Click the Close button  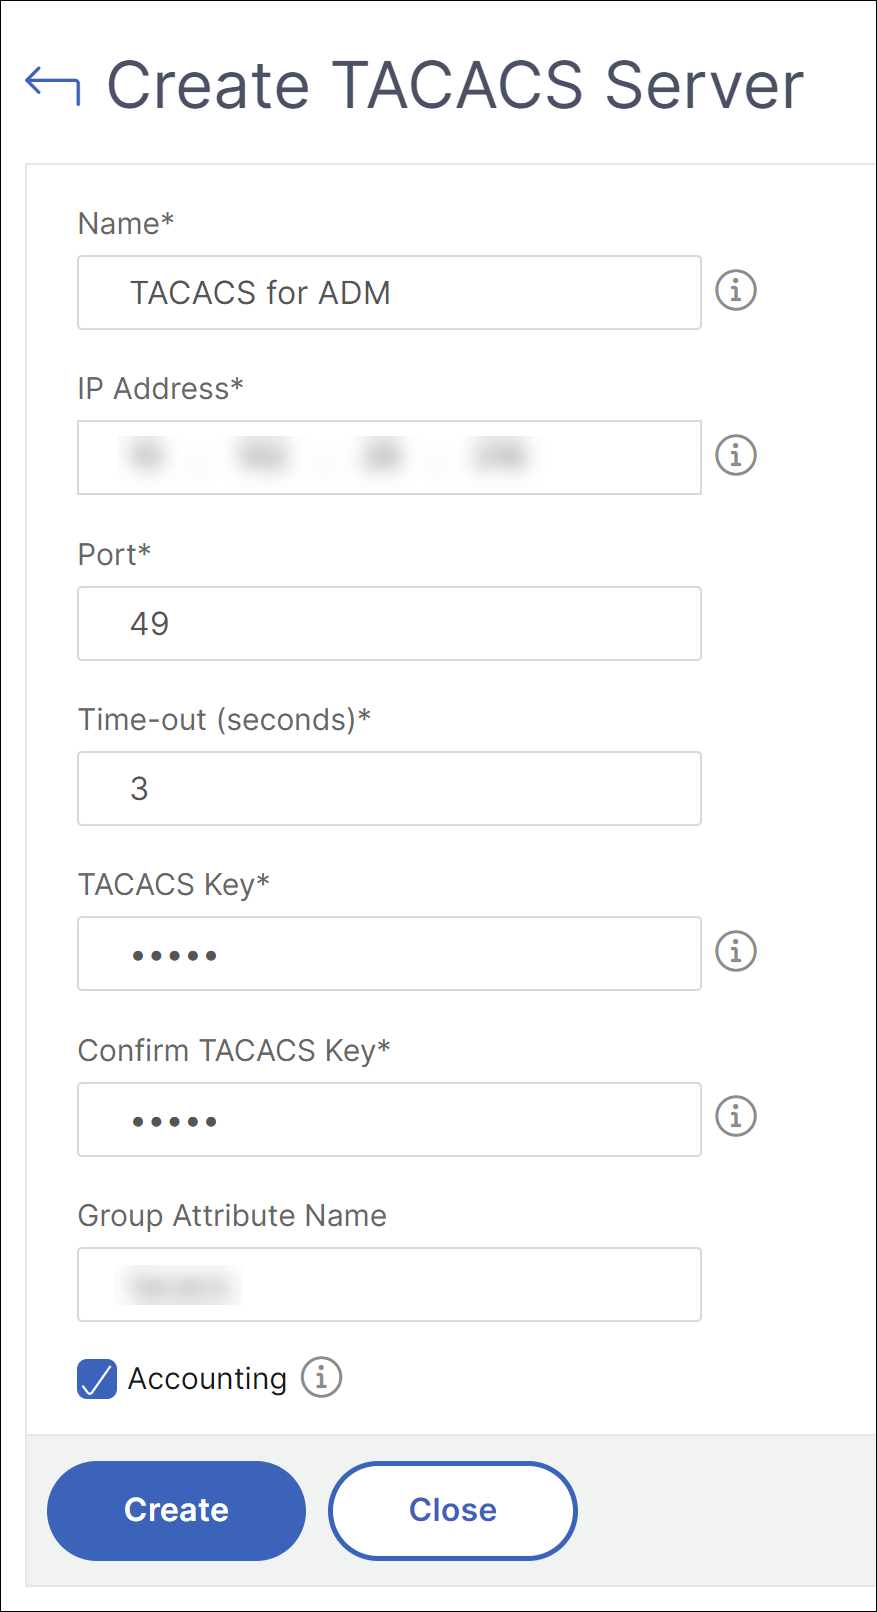click(x=453, y=1510)
